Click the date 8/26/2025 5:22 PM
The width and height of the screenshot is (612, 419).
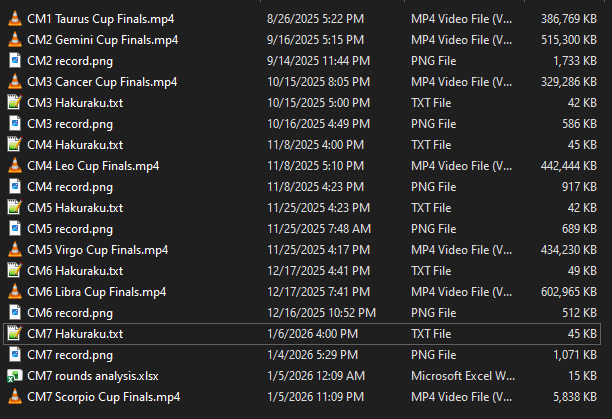(315, 19)
